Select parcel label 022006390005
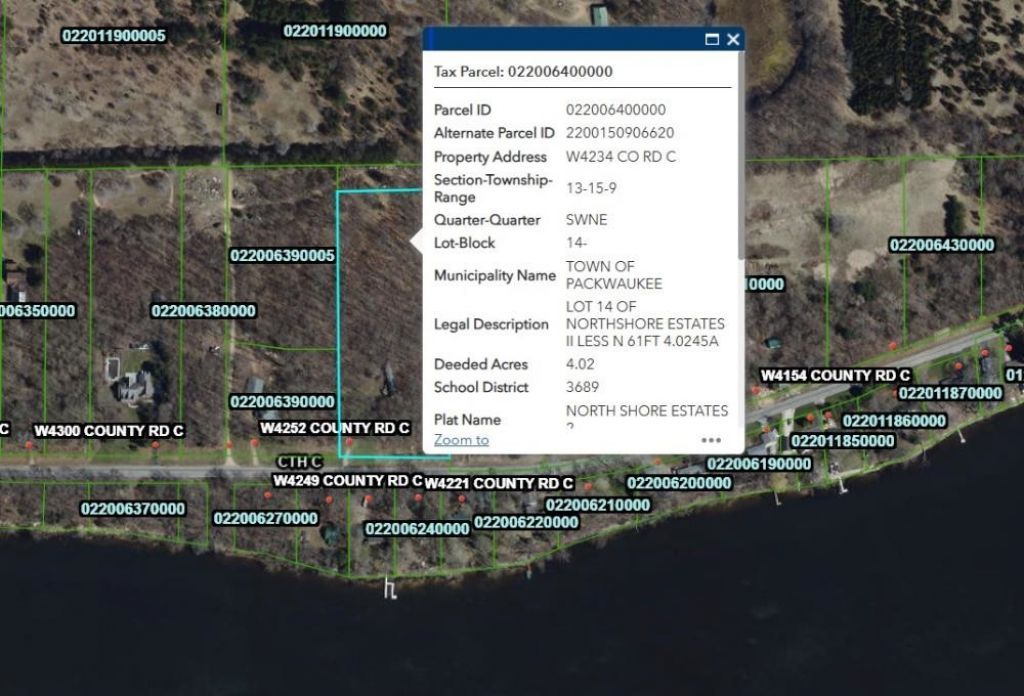Screen dimensions: 1024x696 [282, 256]
